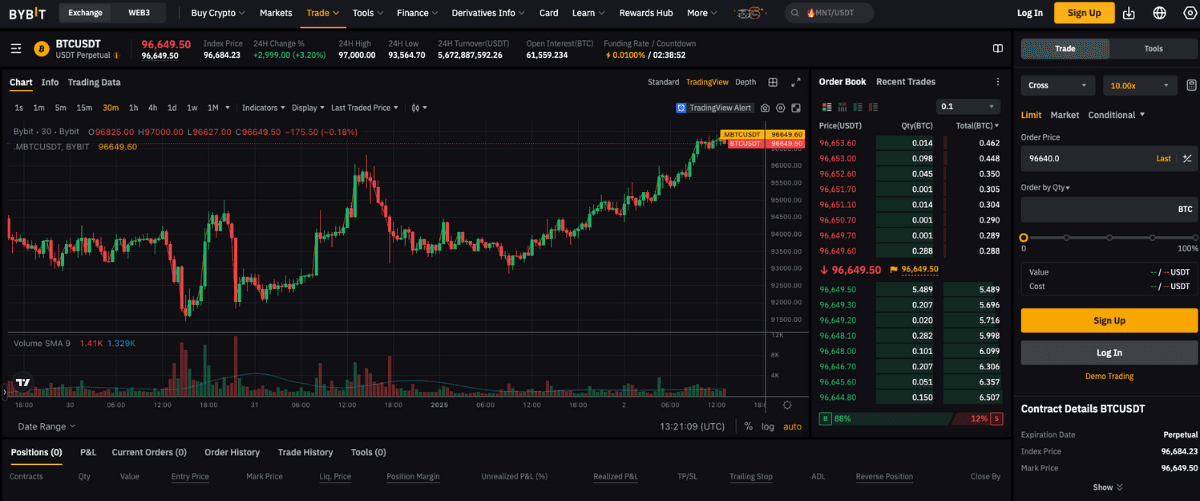This screenshot has width=1200, height=501.
Task: Toggle percent scale on the chart
Action: pos(748,426)
